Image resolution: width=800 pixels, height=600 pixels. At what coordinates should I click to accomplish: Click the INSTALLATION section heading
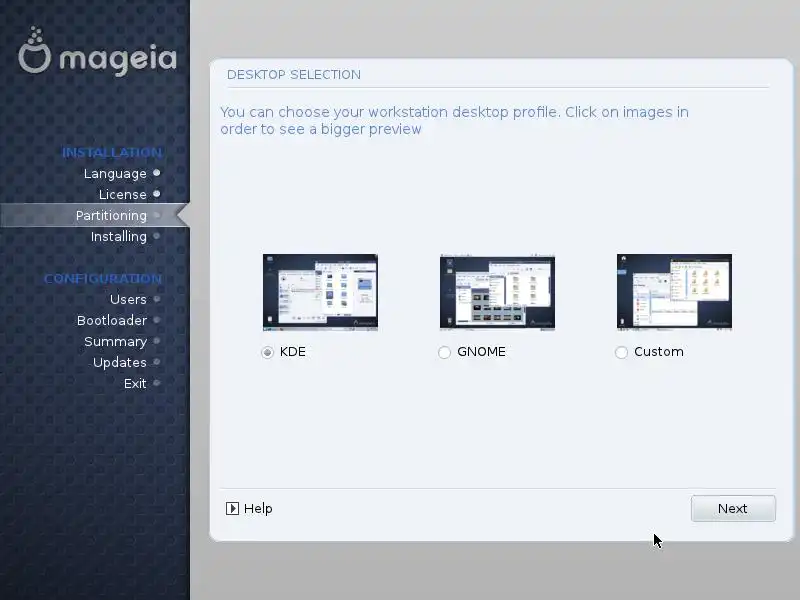112,152
